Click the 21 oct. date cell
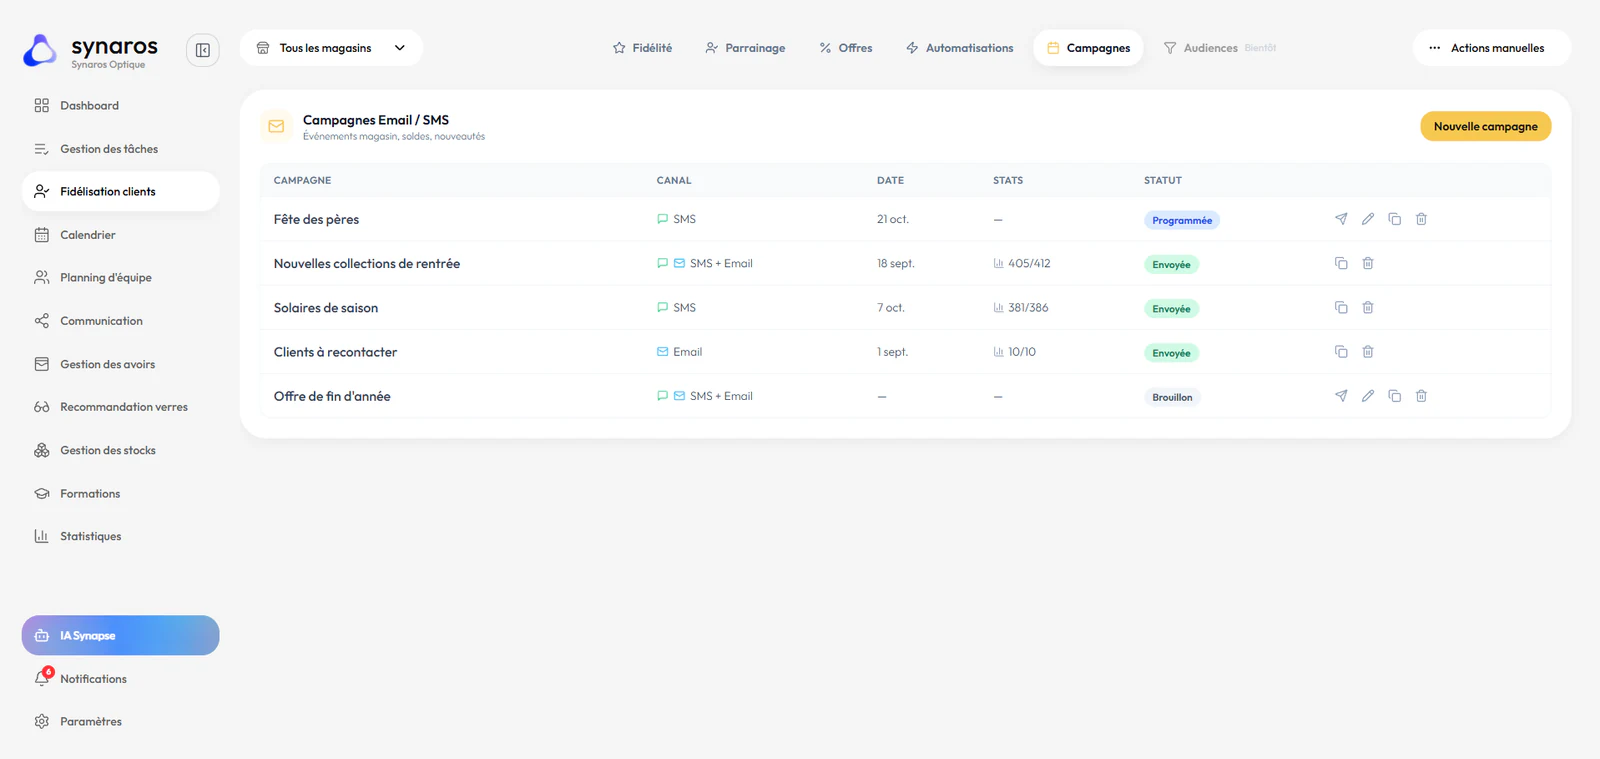The image size is (1600, 759). coord(893,219)
